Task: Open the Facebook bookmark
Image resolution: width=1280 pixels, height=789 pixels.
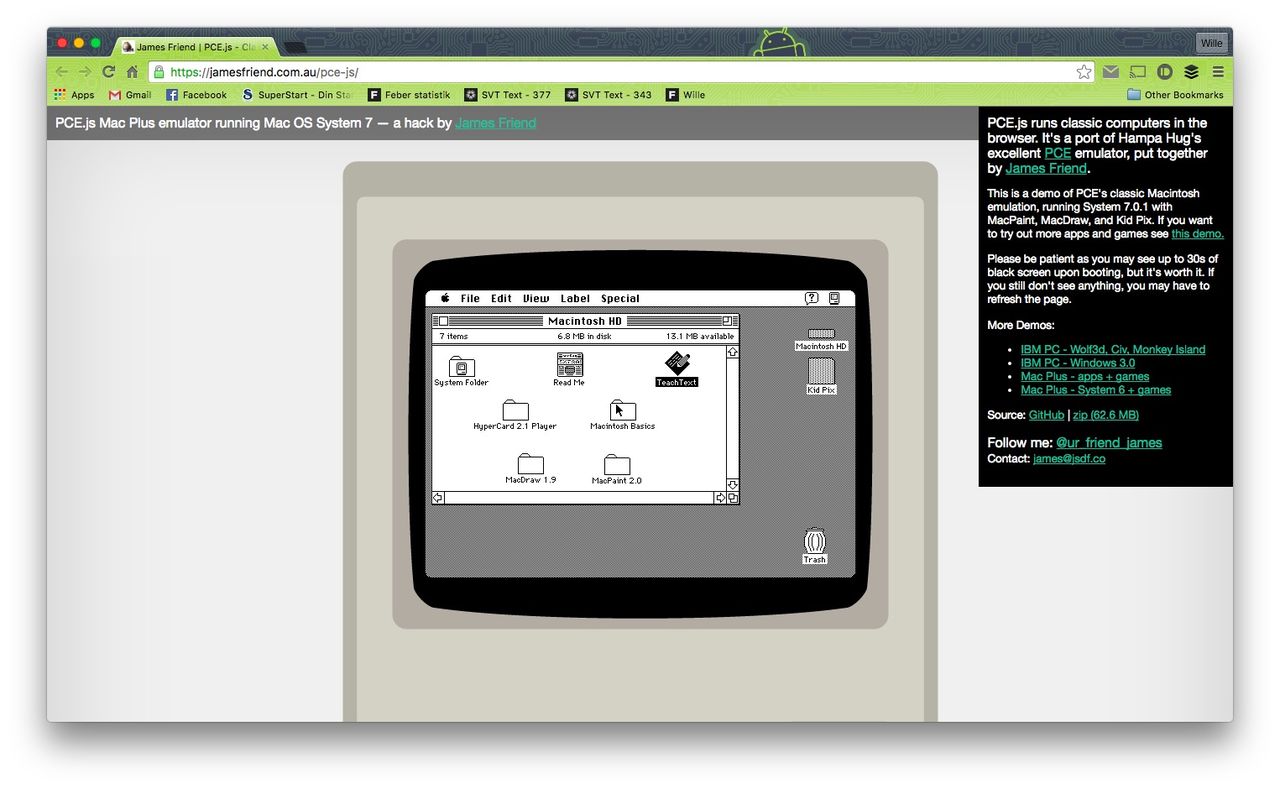Action: (196, 95)
